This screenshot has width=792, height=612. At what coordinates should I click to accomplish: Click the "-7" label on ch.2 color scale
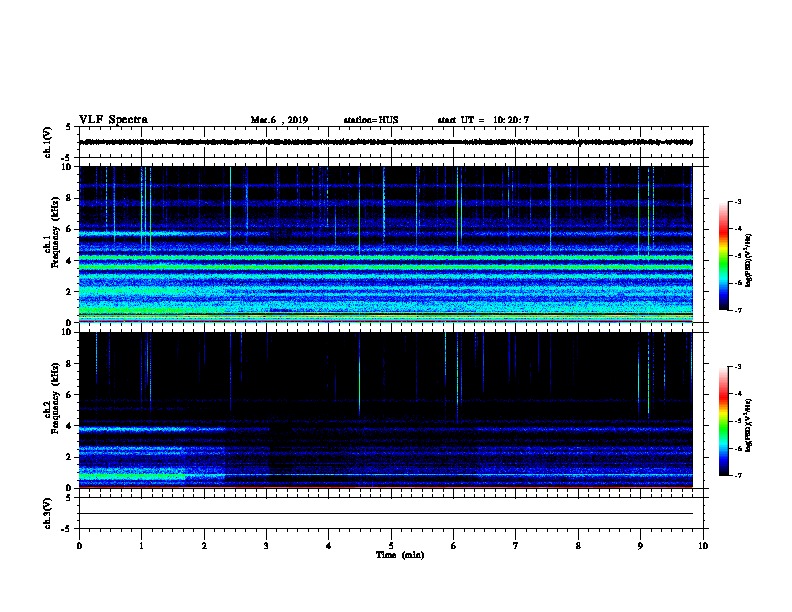(738, 476)
